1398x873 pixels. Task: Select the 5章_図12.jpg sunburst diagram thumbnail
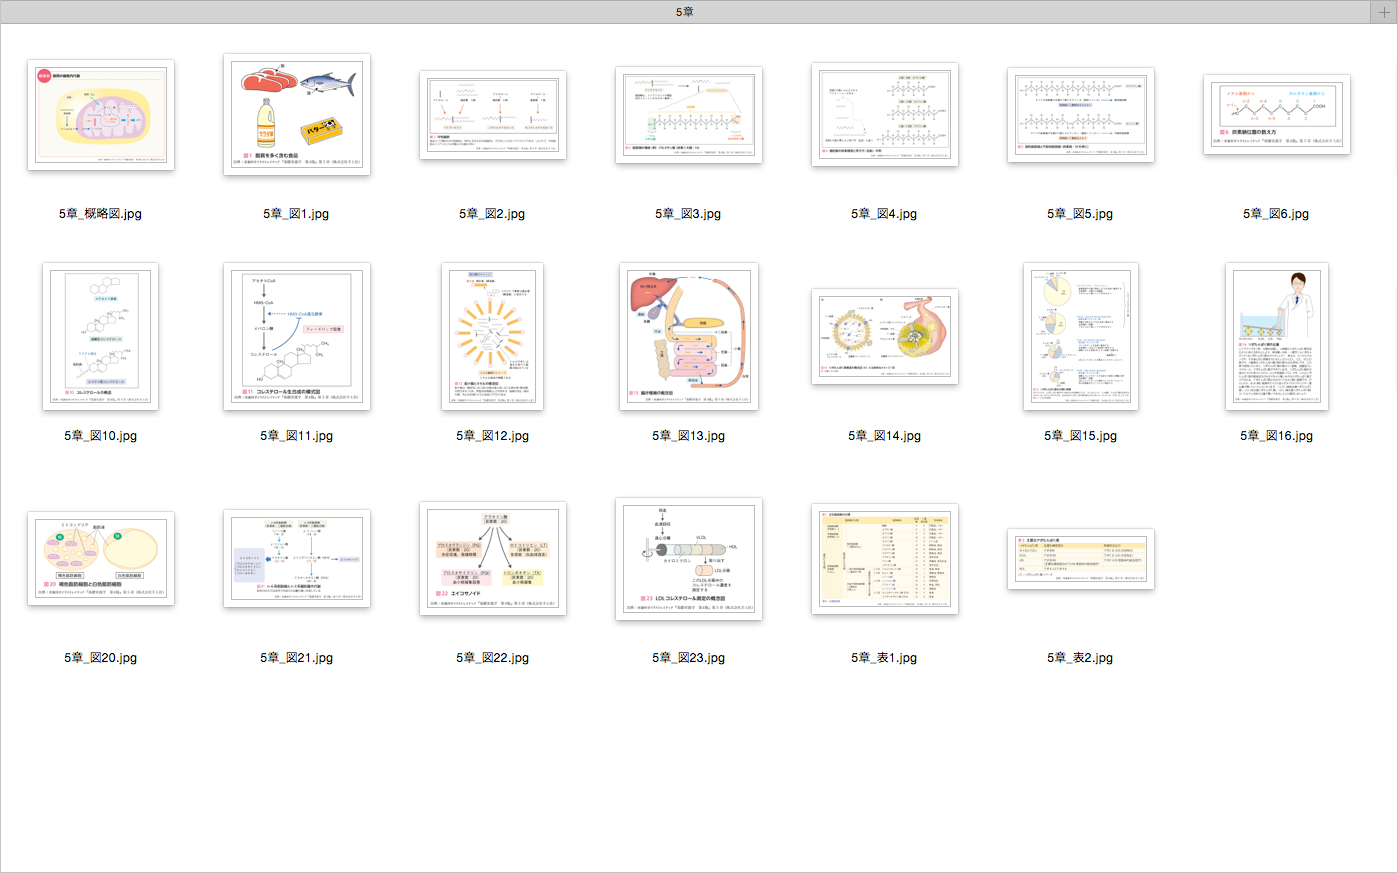(493, 337)
